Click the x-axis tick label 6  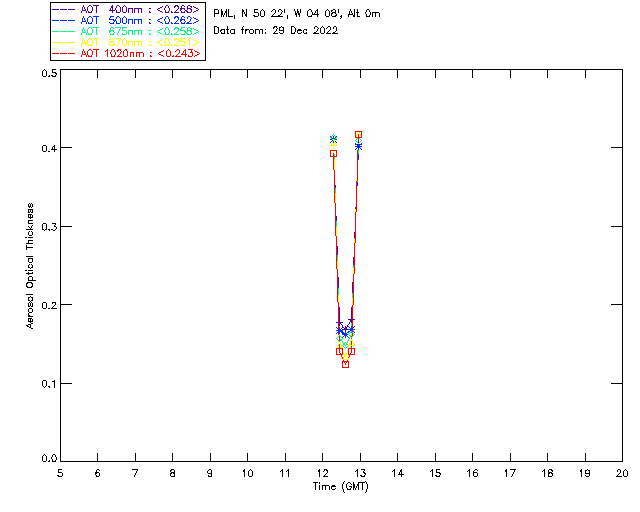(x=98, y=473)
